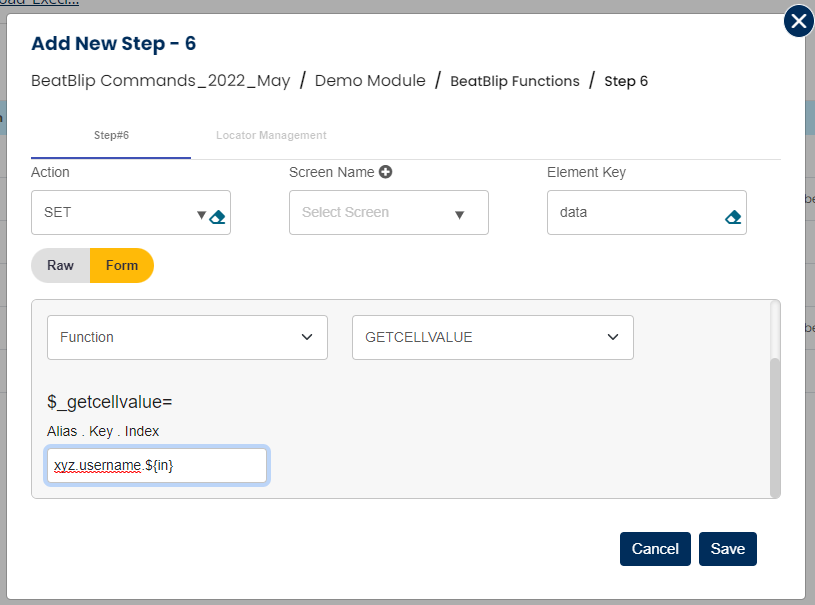Click the Cancel button
The image size is (815, 605).
[655, 549]
